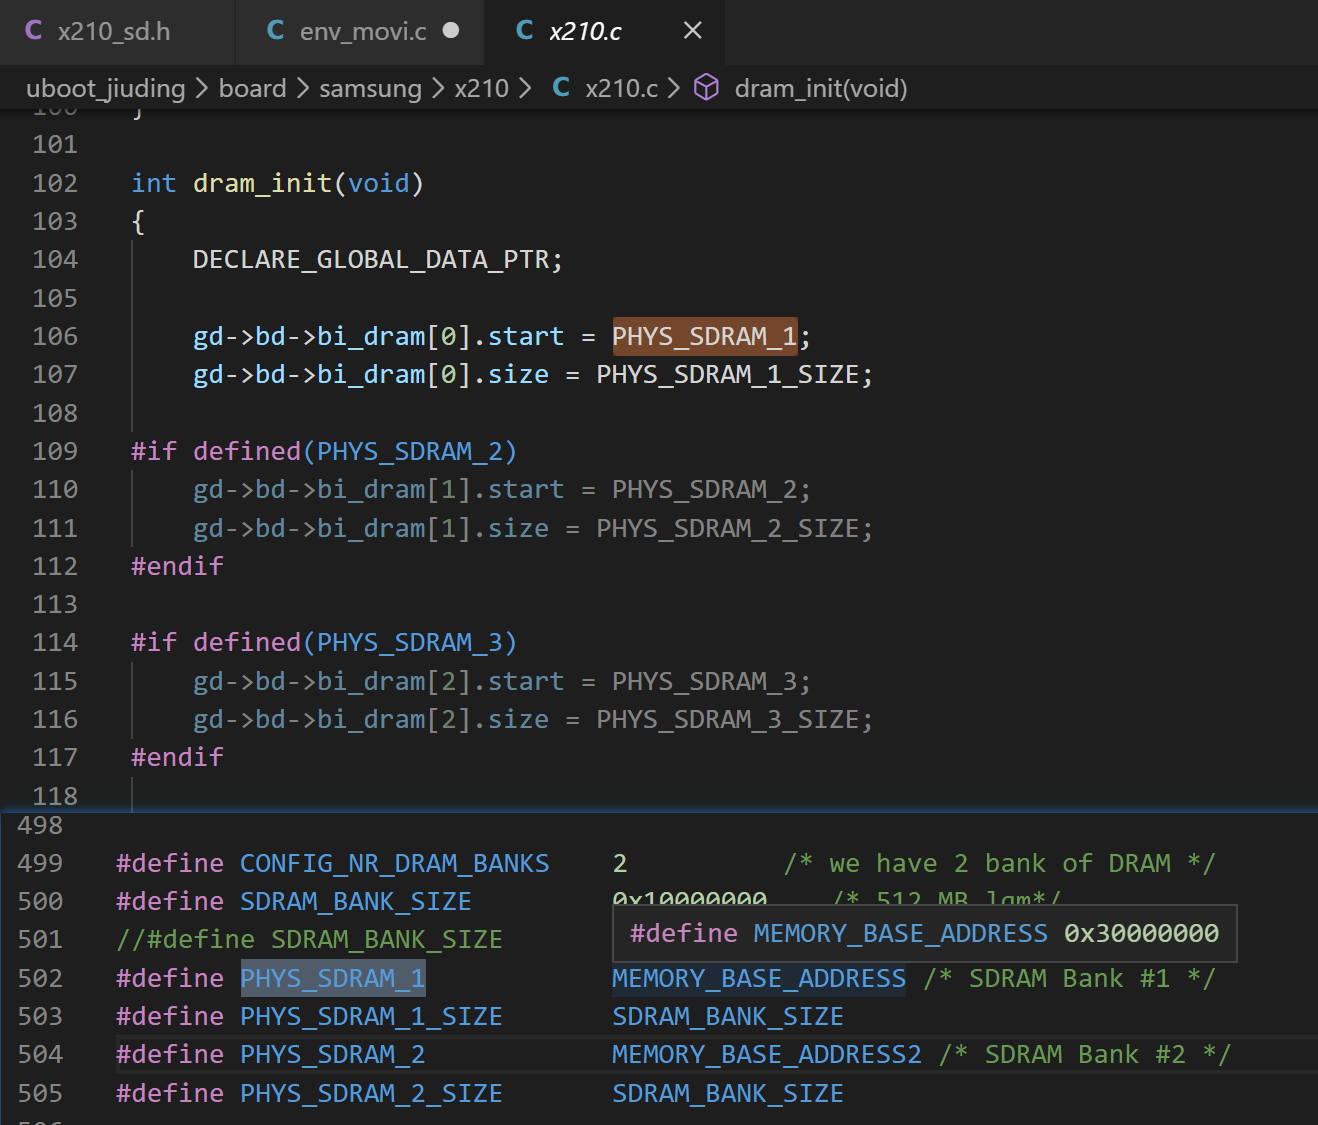This screenshot has height=1125, width=1318.
Task: Click PHYS_SDRAM_2_SIZE macro on line 505
Action: [371, 1093]
